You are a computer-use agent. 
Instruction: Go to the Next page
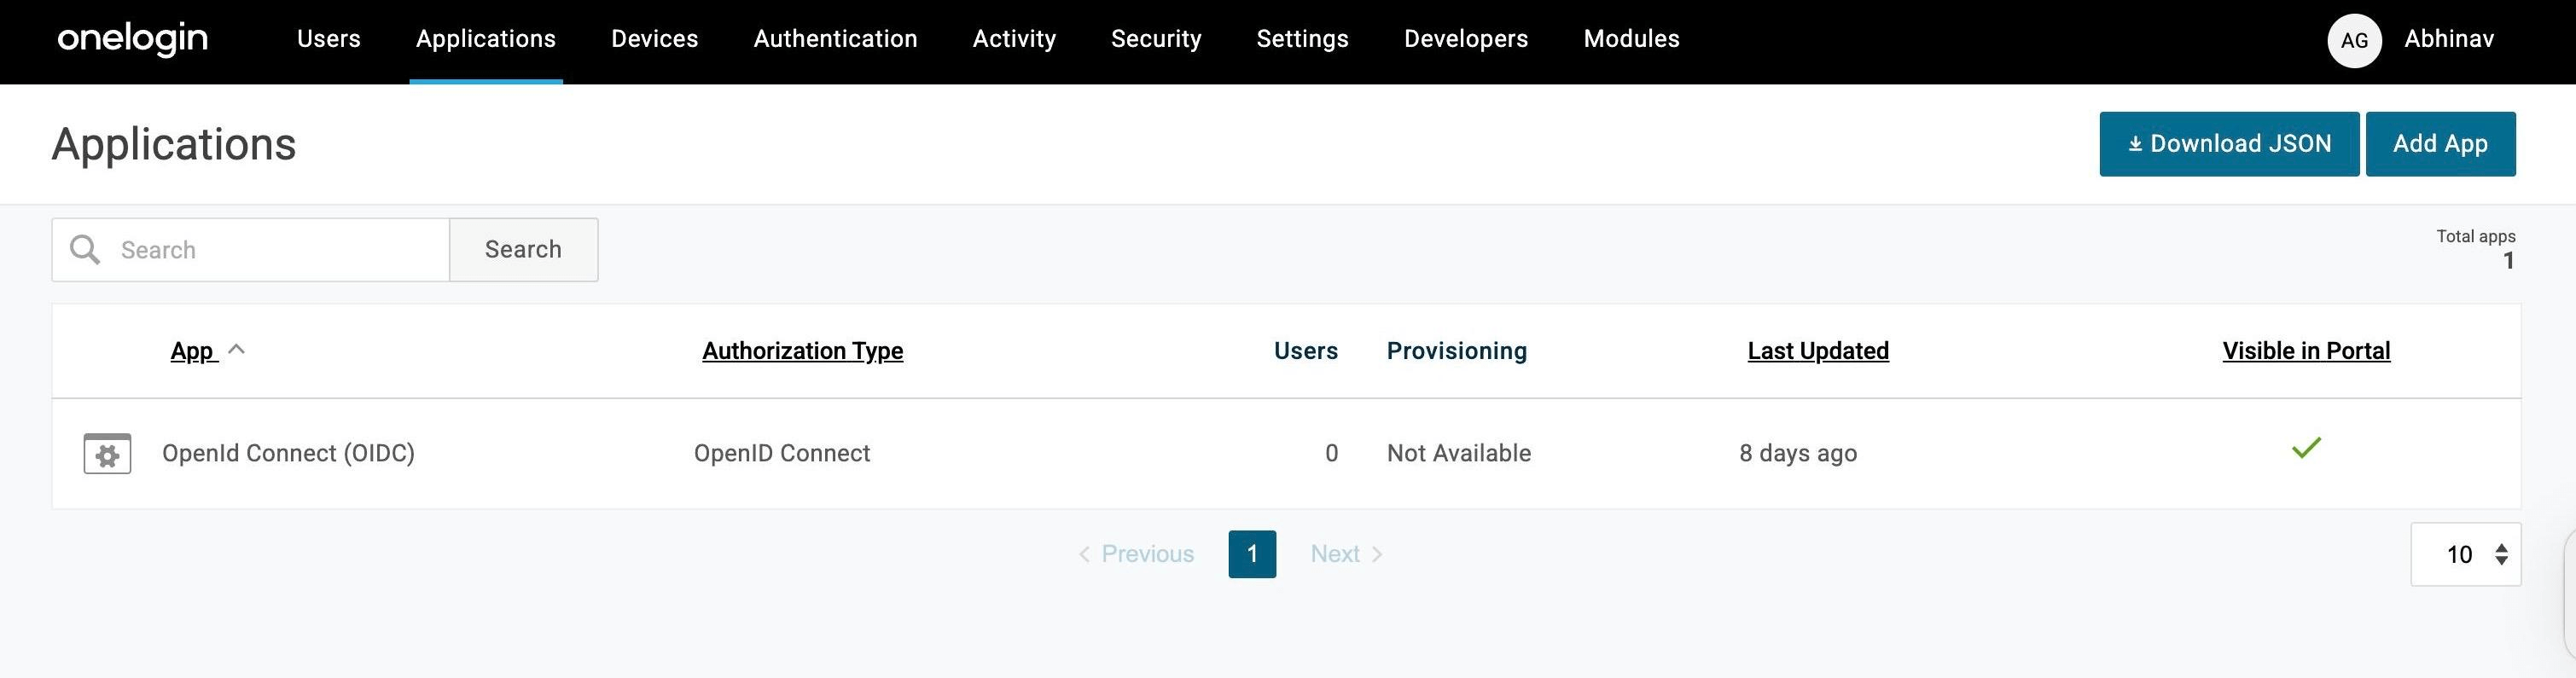click(x=1346, y=554)
